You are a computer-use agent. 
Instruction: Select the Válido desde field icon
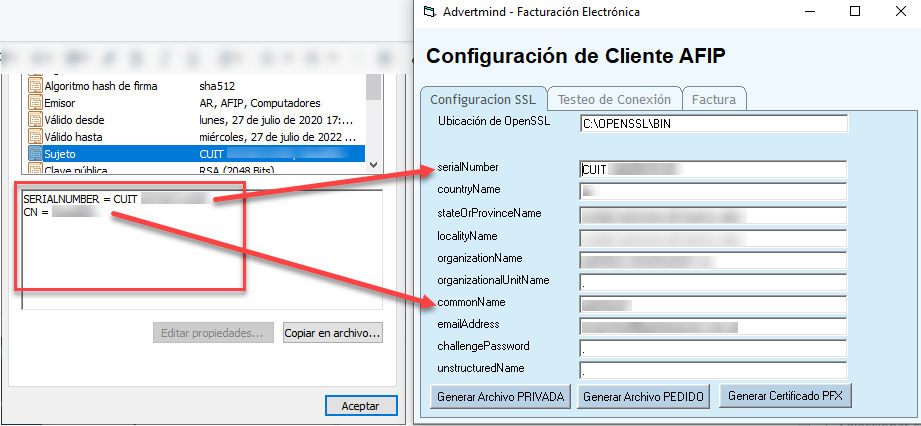click(x=35, y=120)
